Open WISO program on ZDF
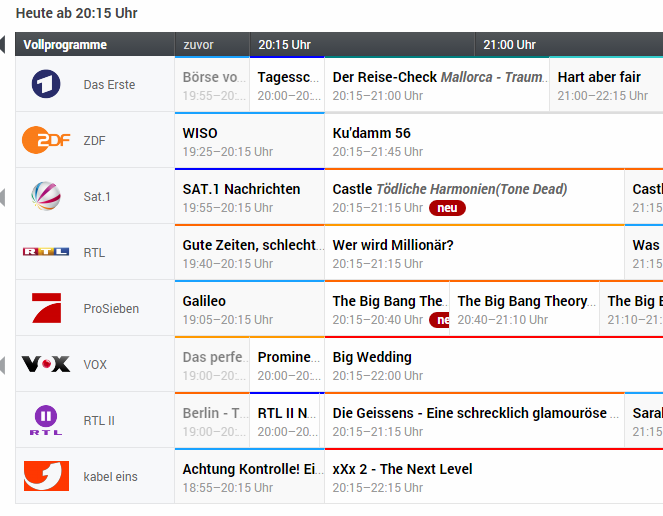Screen dimensions: 663x516 pyautogui.click(x=249, y=141)
